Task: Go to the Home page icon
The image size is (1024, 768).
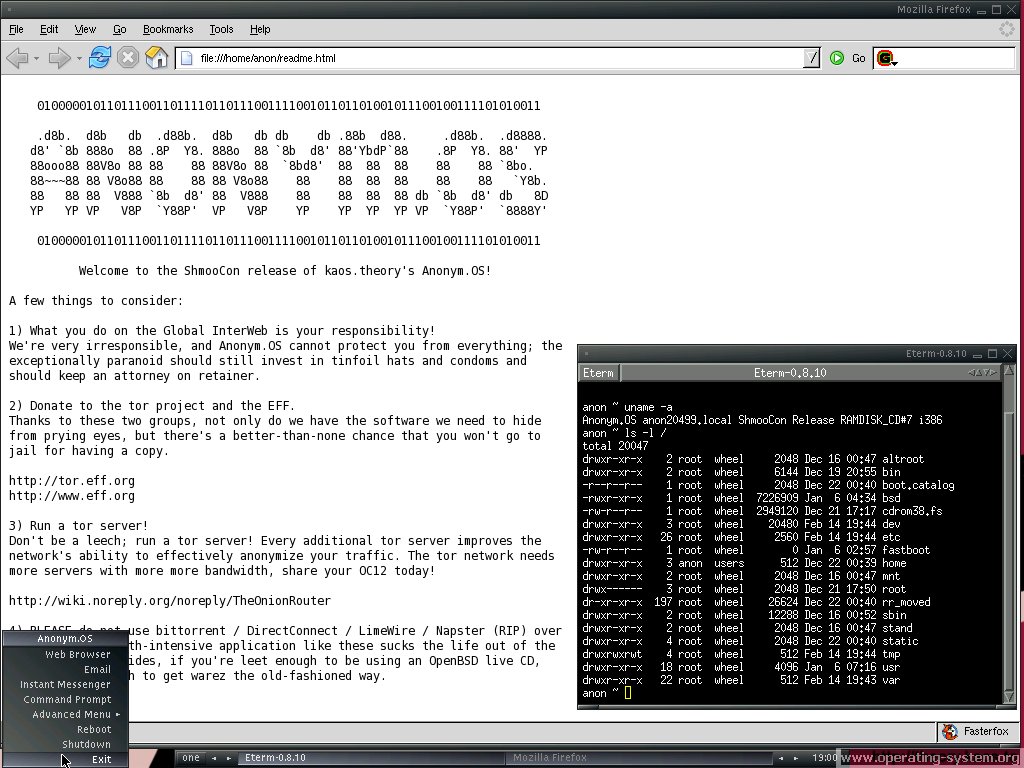Action: (x=157, y=57)
